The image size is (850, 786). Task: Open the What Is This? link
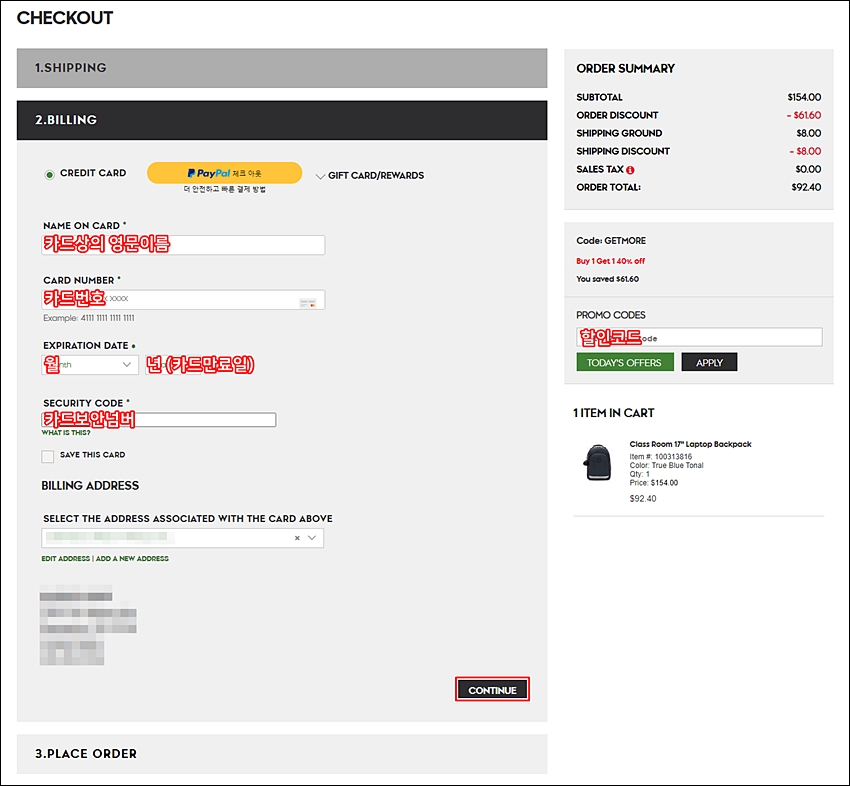click(66, 433)
